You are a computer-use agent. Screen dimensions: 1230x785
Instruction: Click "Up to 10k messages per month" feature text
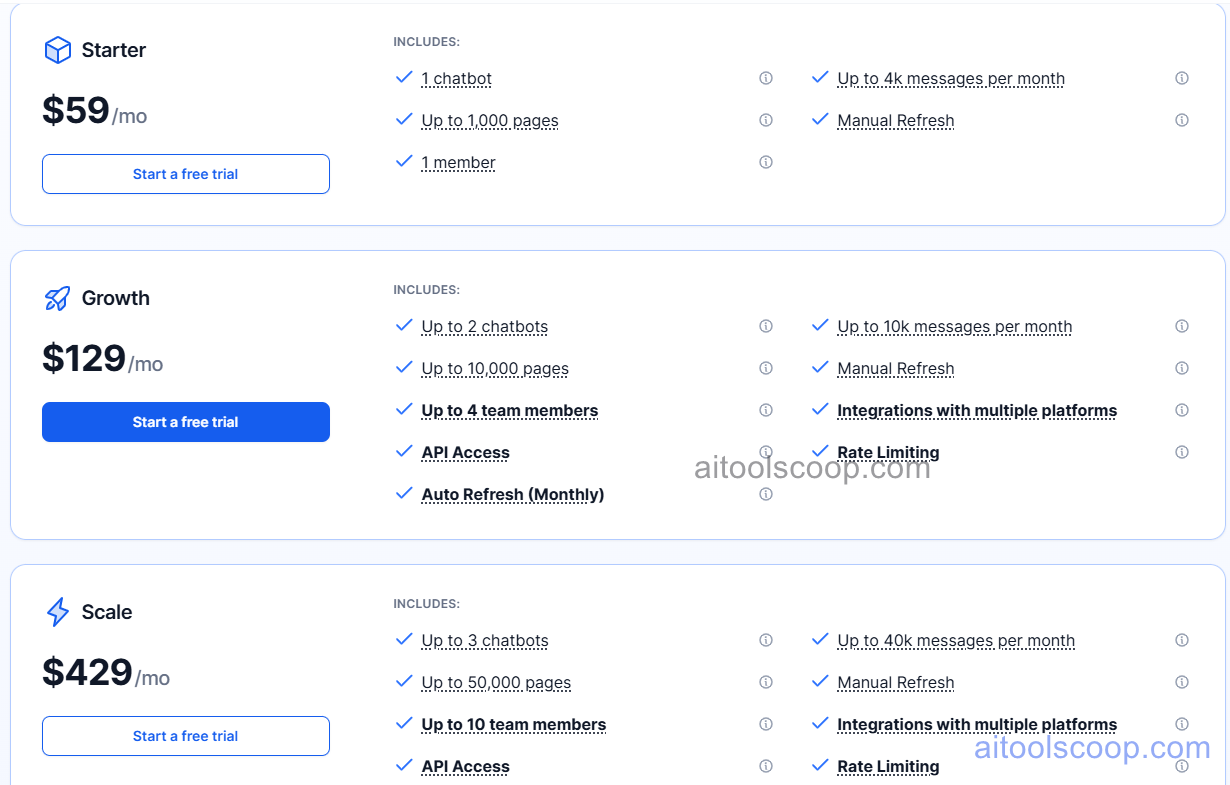[x=954, y=327]
